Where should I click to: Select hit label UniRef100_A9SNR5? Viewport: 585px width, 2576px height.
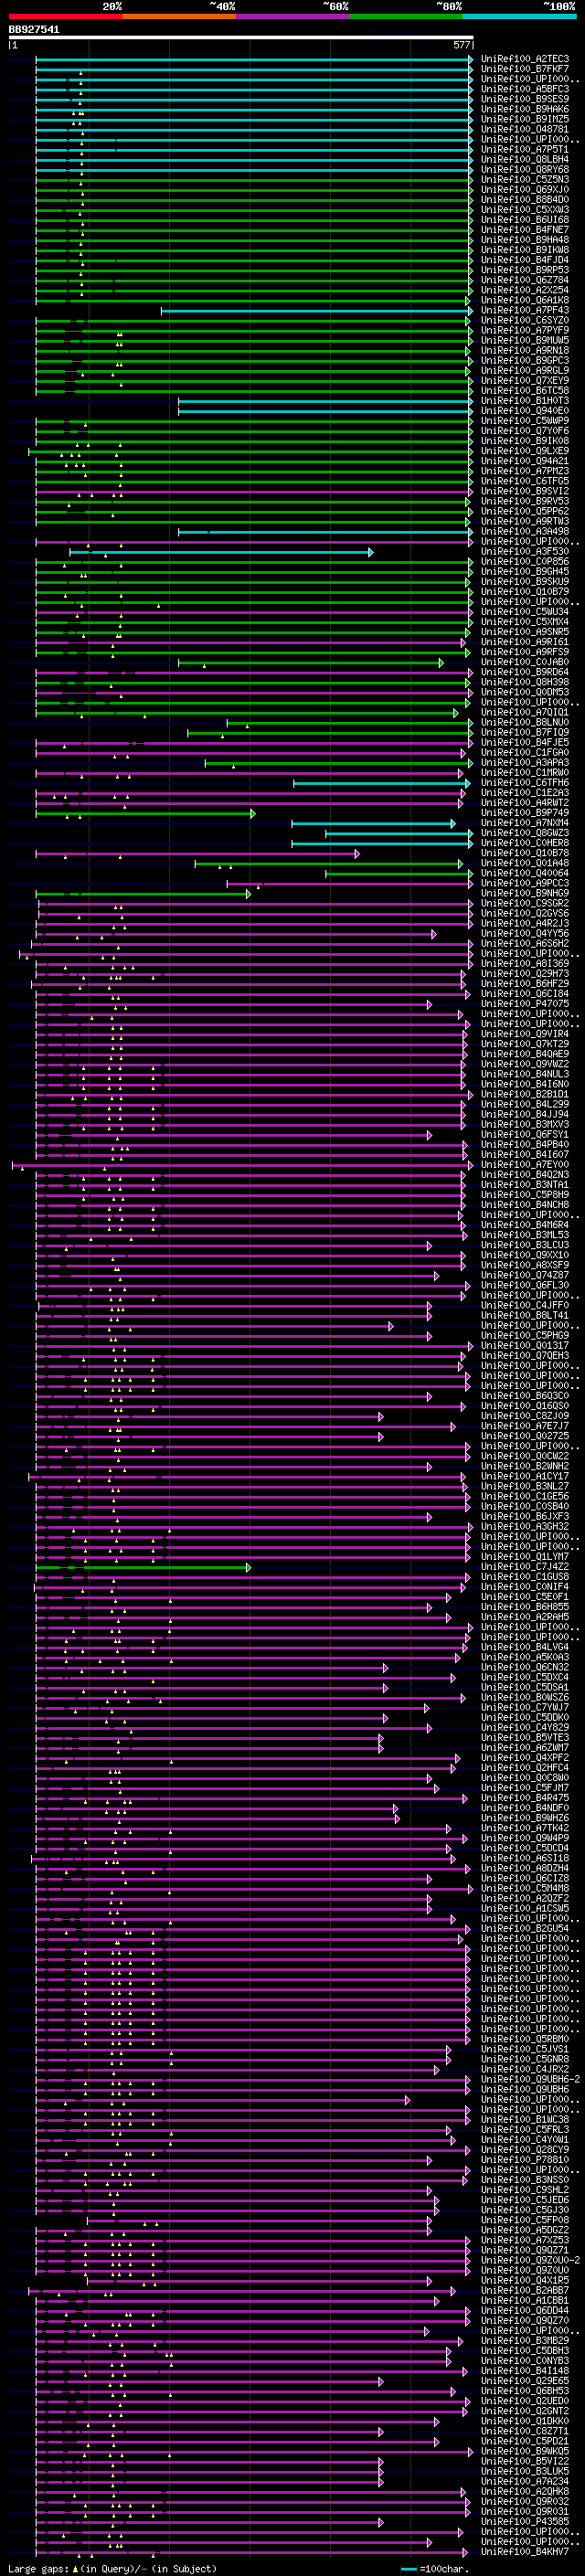525,633
